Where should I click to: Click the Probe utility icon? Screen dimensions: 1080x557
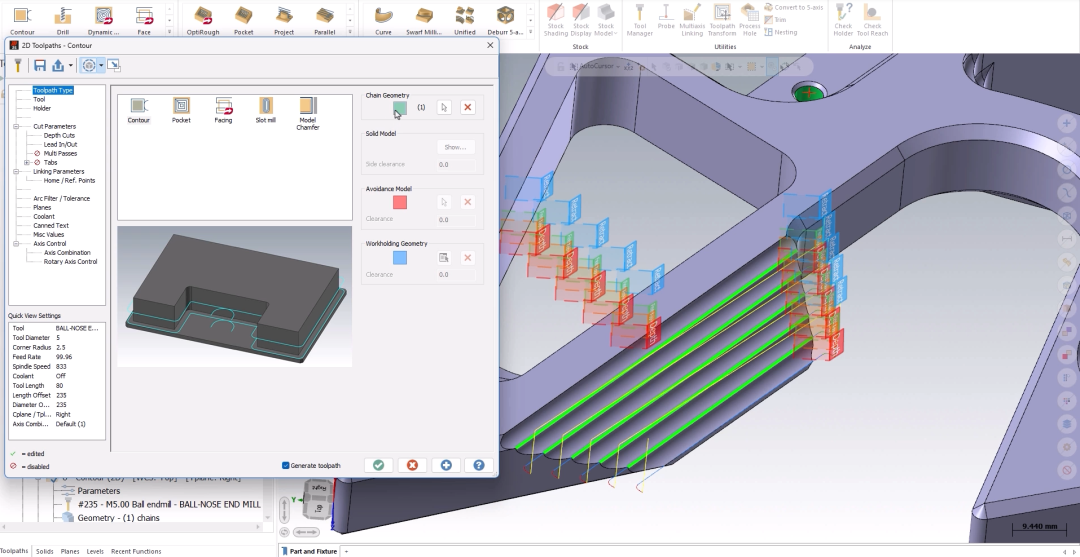click(665, 17)
